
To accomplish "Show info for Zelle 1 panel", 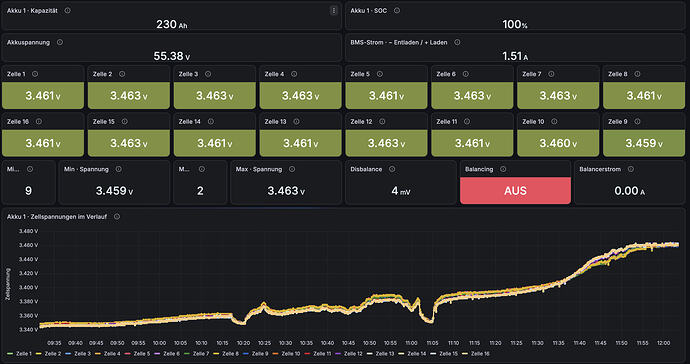I will (35, 74).
